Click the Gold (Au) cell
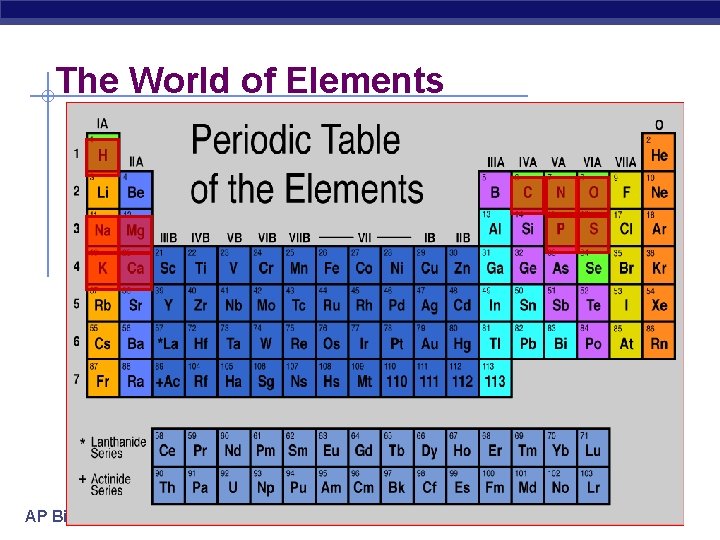Viewport: 720px width, 540px height. tap(430, 341)
